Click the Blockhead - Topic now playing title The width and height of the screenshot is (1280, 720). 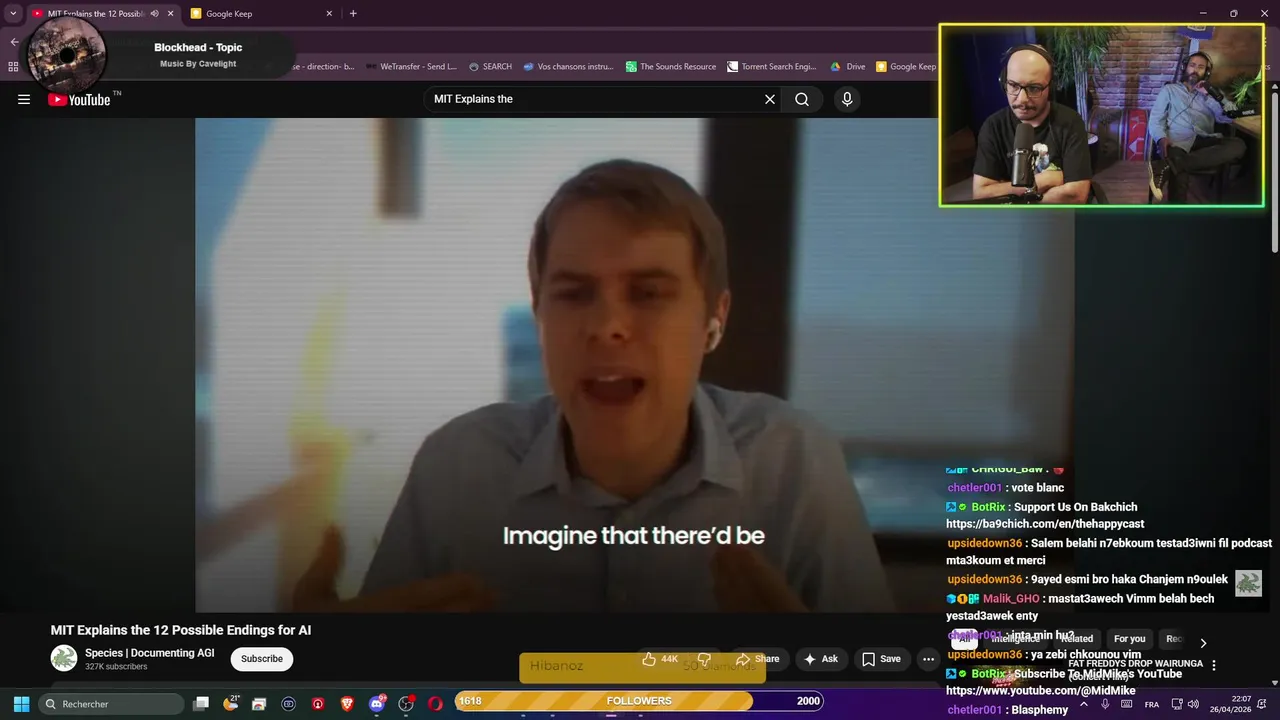198,47
